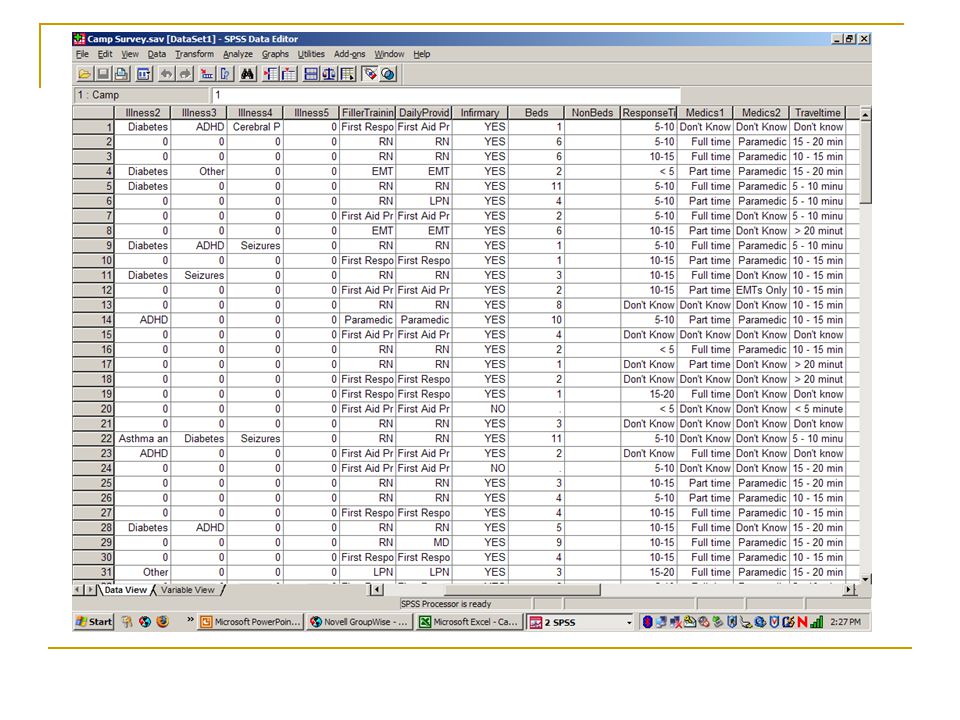Click the sheet tab scroll-right arrow
This screenshot has height=720, width=960.
[90, 590]
